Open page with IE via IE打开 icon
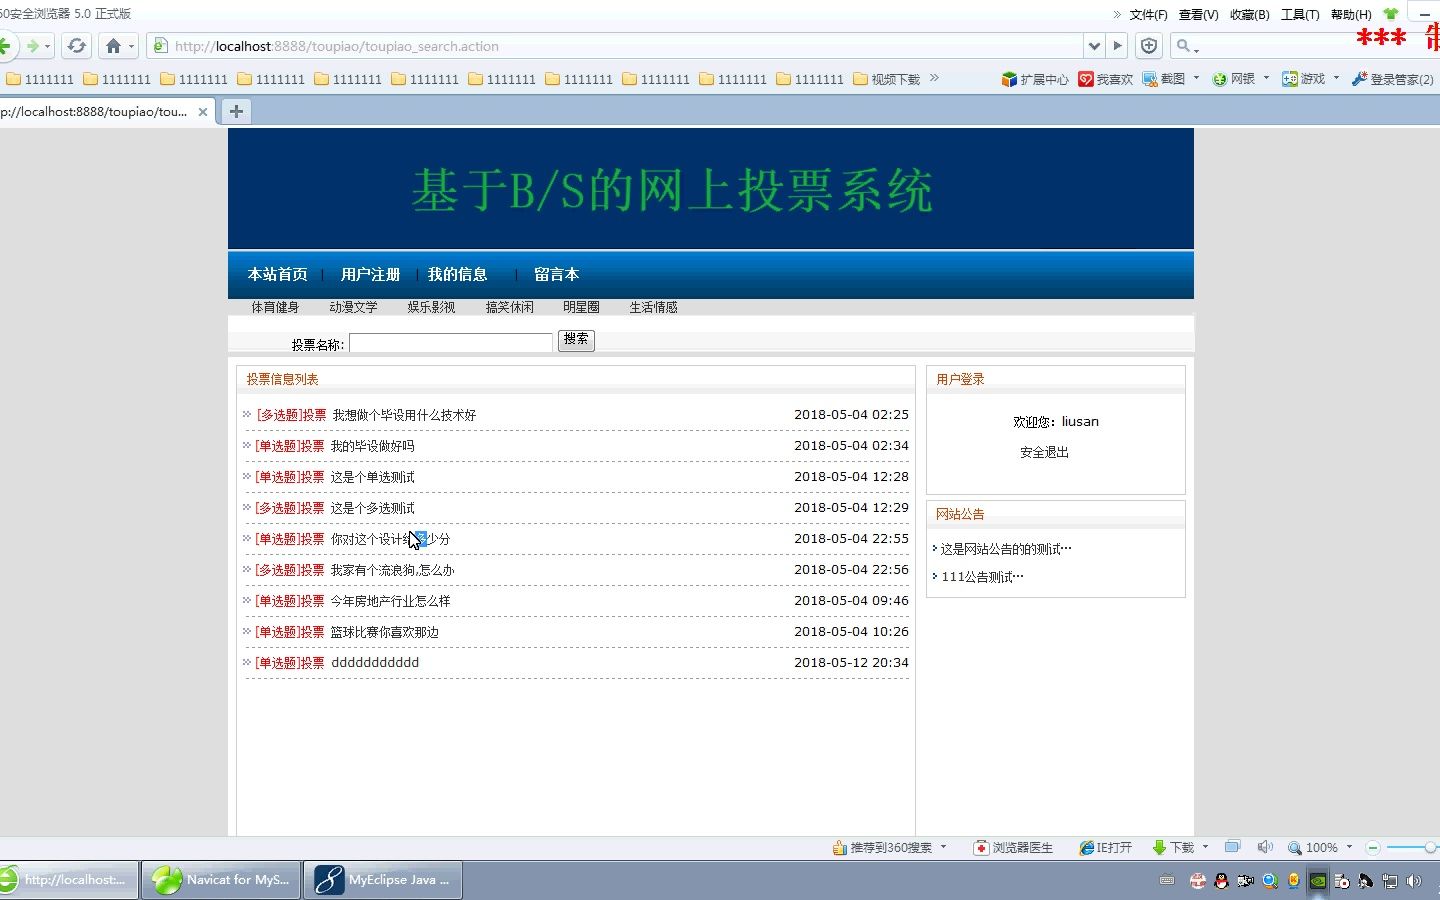1440x900 pixels. coord(1105,847)
